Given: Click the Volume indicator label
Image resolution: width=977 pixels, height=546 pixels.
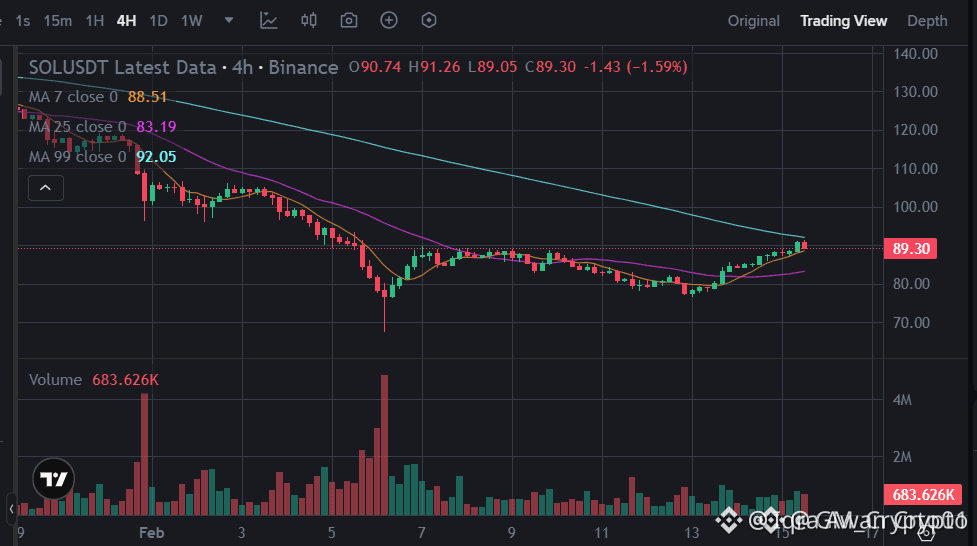Looking at the screenshot, I should tap(55, 380).
